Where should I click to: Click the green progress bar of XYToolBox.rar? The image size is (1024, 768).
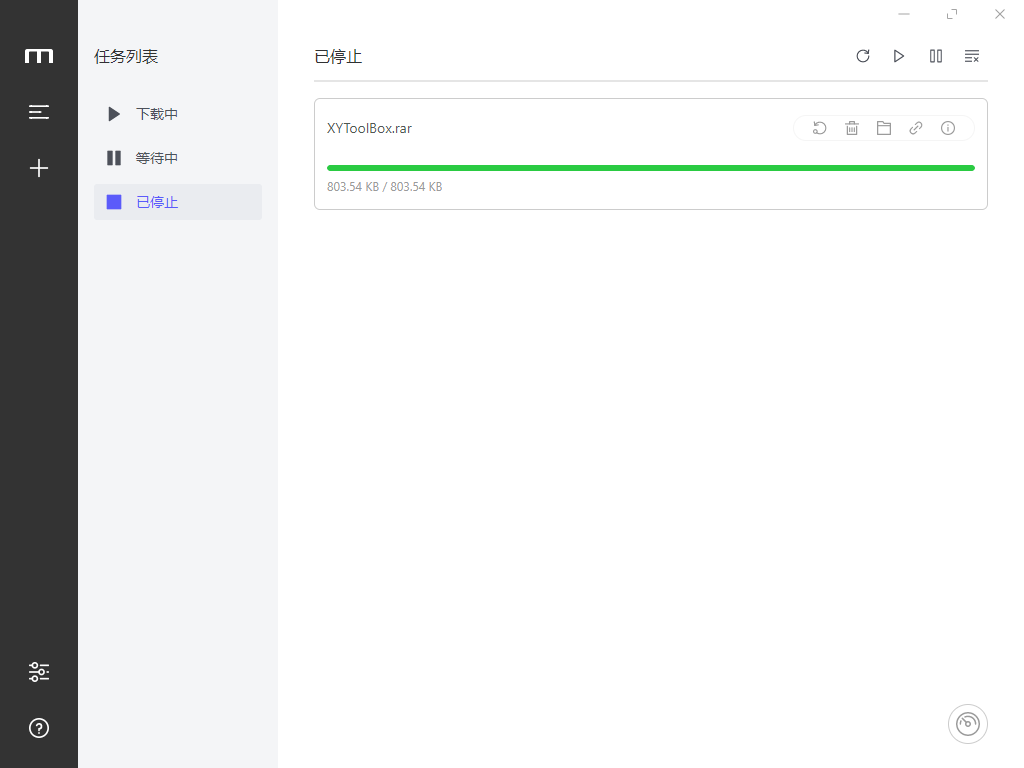point(650,167)
